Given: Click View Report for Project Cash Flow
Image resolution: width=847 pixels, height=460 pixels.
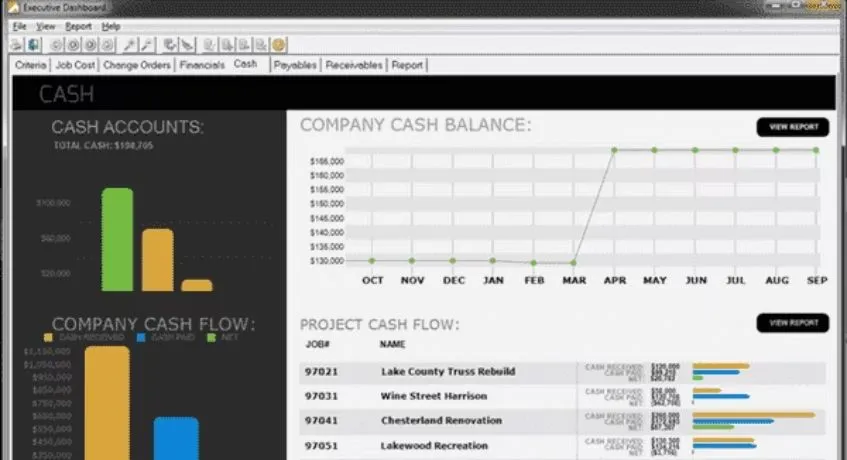Looking at the screenshot, I should pos(793,323).
